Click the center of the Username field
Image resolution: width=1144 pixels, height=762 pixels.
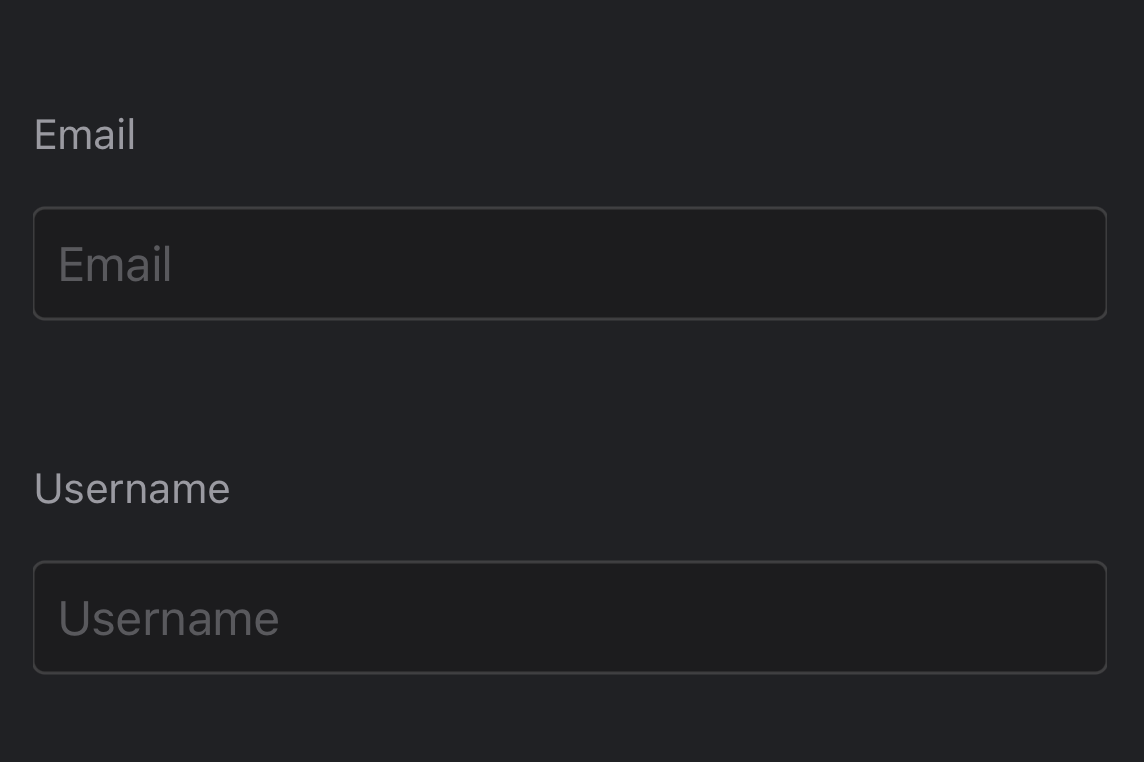pos(570,617)
